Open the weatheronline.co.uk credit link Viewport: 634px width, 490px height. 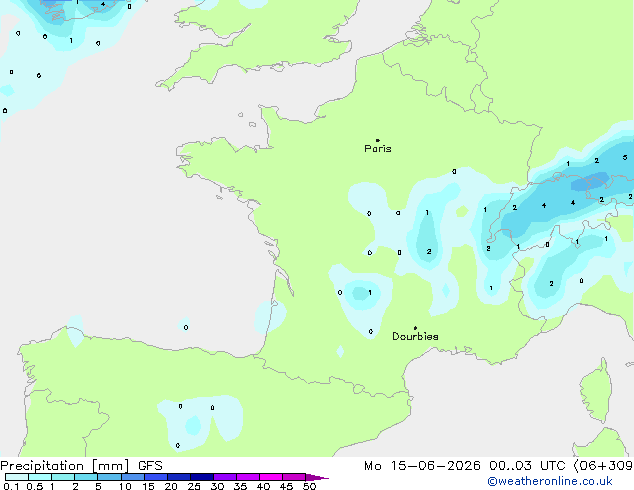(550, 481)
